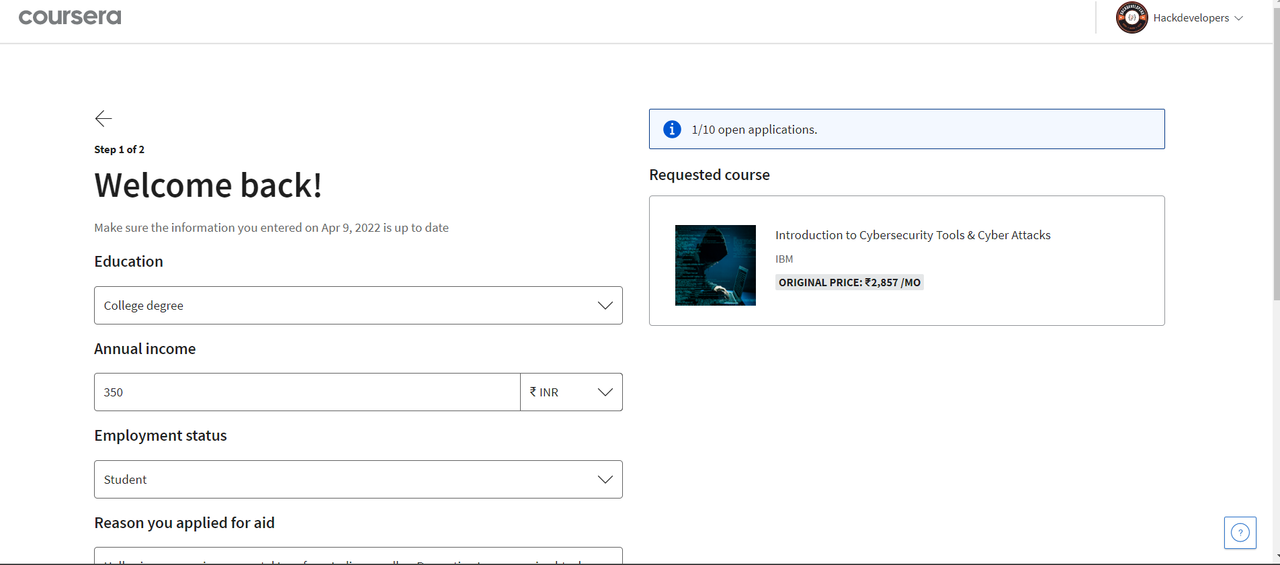Image resolution: width=1280 pixels, height=565 pixels.
Task: Click the cybersecurity course thumbnail image
Action: pyautogui.click(x=715, y=265)
